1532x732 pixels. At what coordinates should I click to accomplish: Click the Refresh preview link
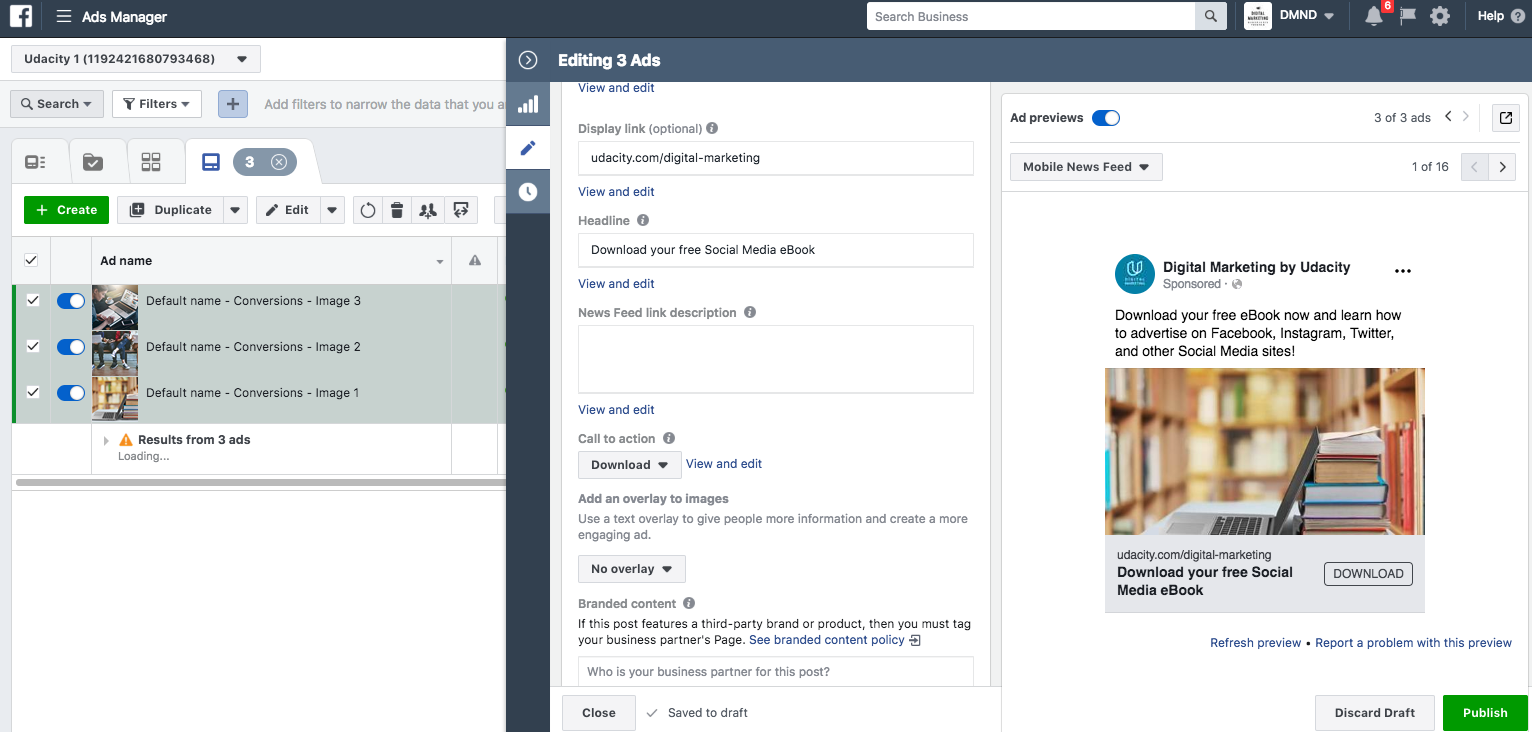tap(1255, 643)
